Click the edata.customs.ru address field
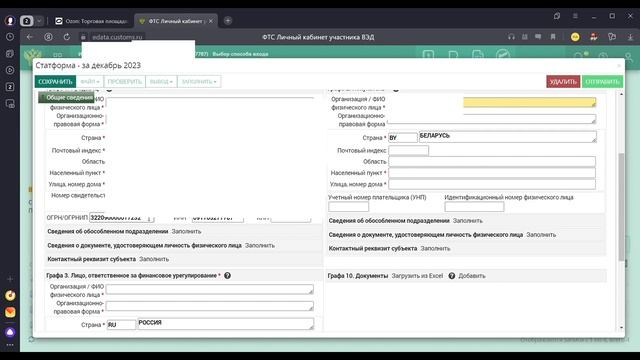Viewport: 640px width, 360px height. 117,37
